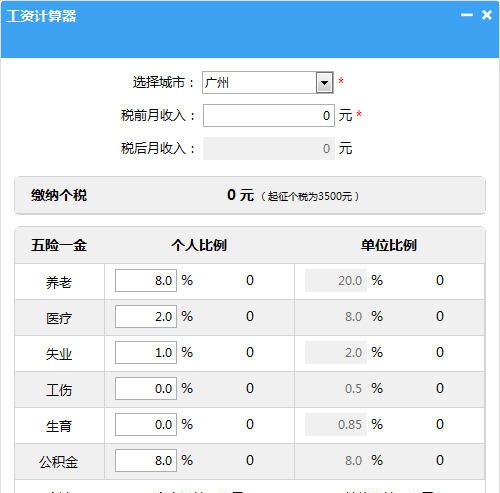The height and width of the screenshot is (493, 500).
Task: Click the 生育 unit ratio 0.85 field
Action: (336, 424)
